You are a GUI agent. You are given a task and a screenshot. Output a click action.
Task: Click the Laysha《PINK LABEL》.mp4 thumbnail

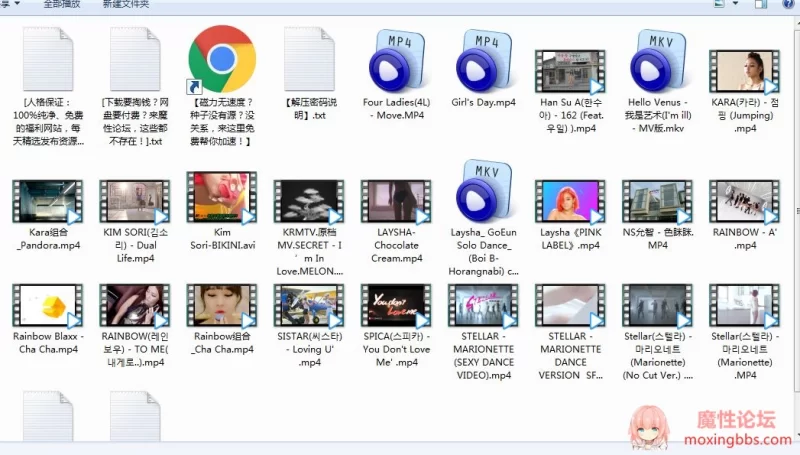(x=570, y=201)
